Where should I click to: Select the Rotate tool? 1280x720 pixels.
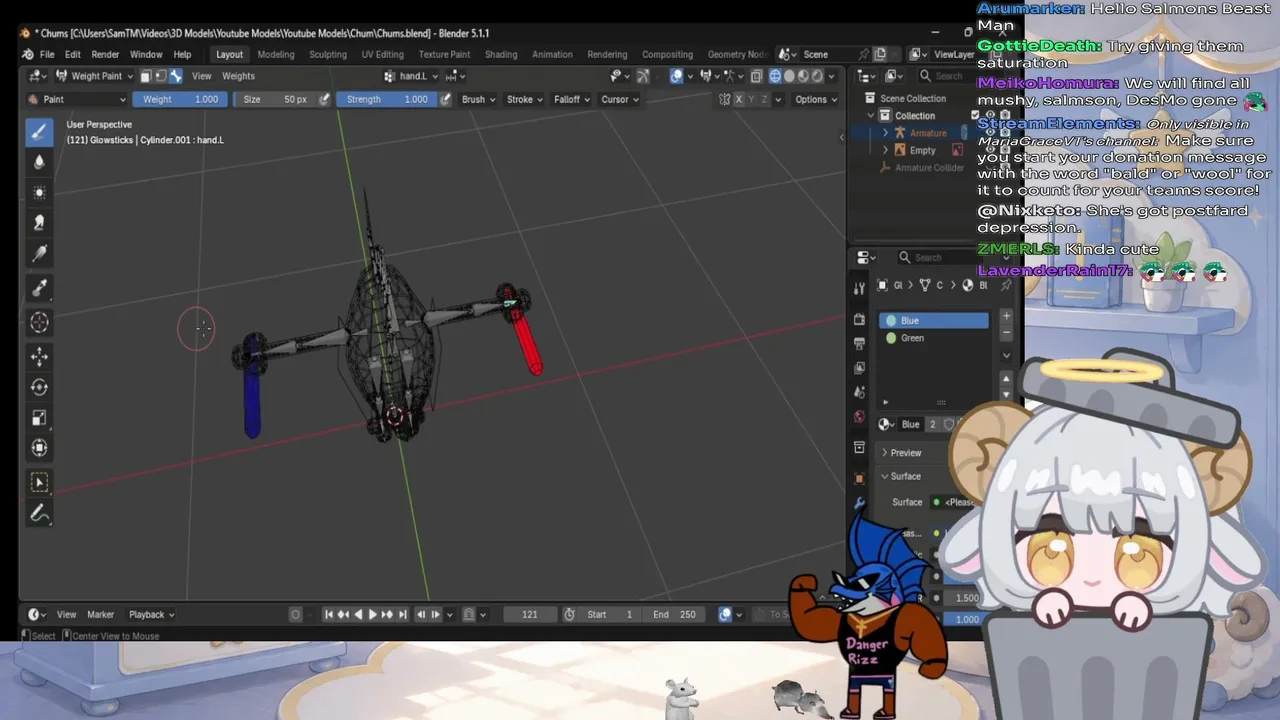click(x=40, y=387)
